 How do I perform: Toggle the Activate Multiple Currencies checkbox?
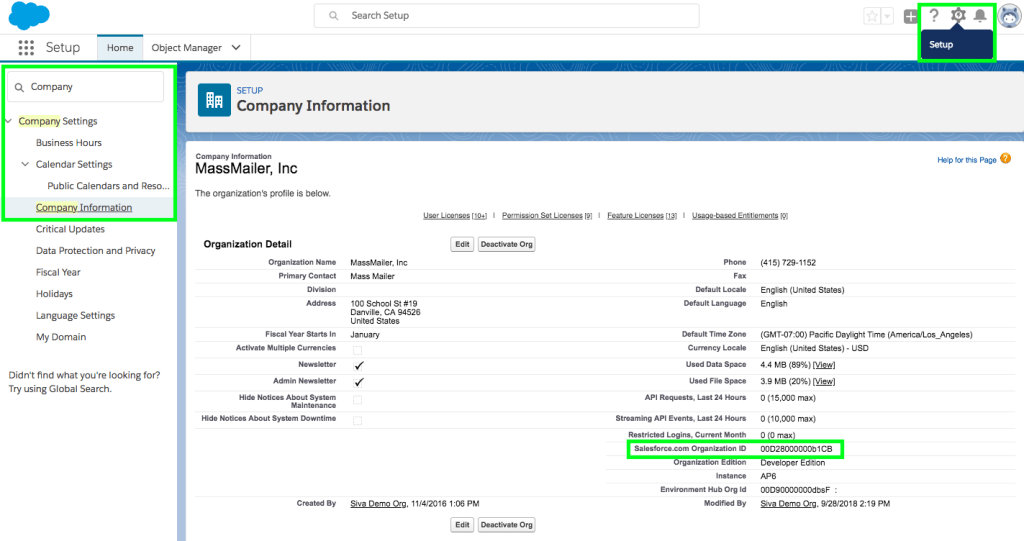coord(357,350)
